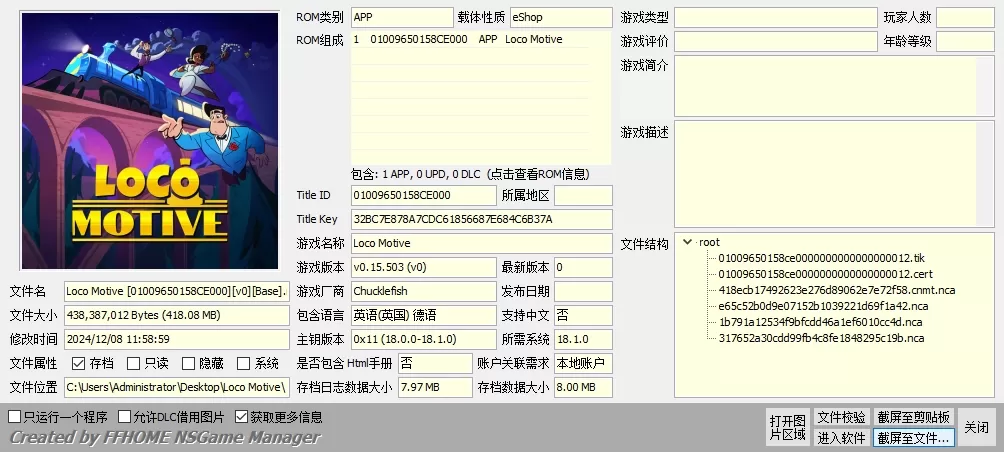Viewport: 1004px width, 452px height.
Task: Select the 317652a3 .nca file entry
Action: pos(821,338)
